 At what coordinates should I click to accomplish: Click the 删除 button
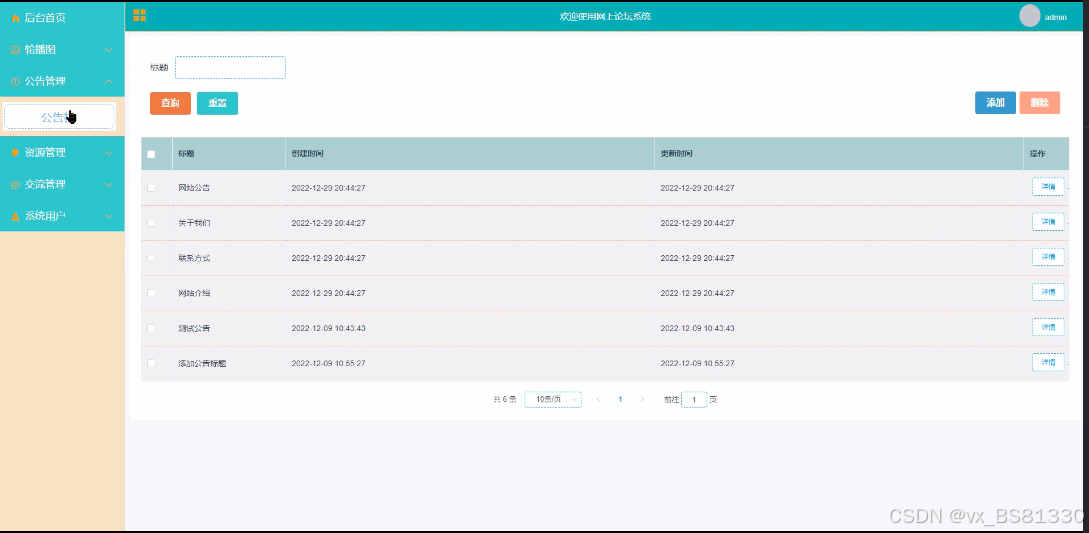tap(1040, 103)
